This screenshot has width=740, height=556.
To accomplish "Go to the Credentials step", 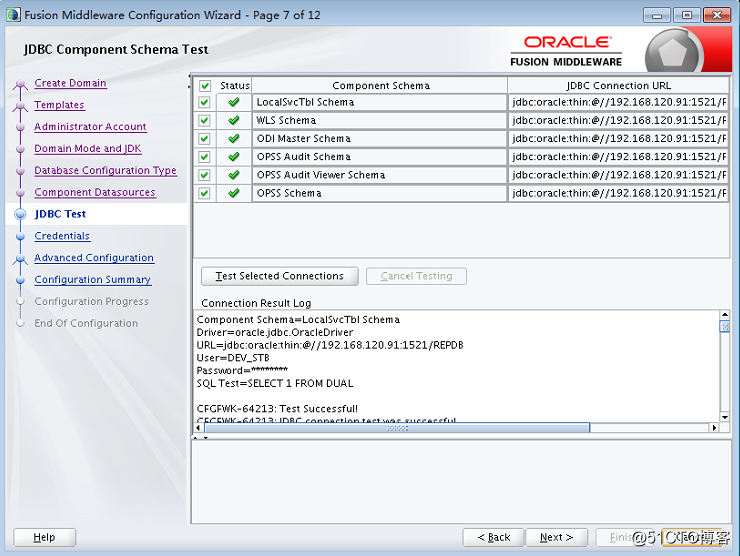I will click(62, 236).
